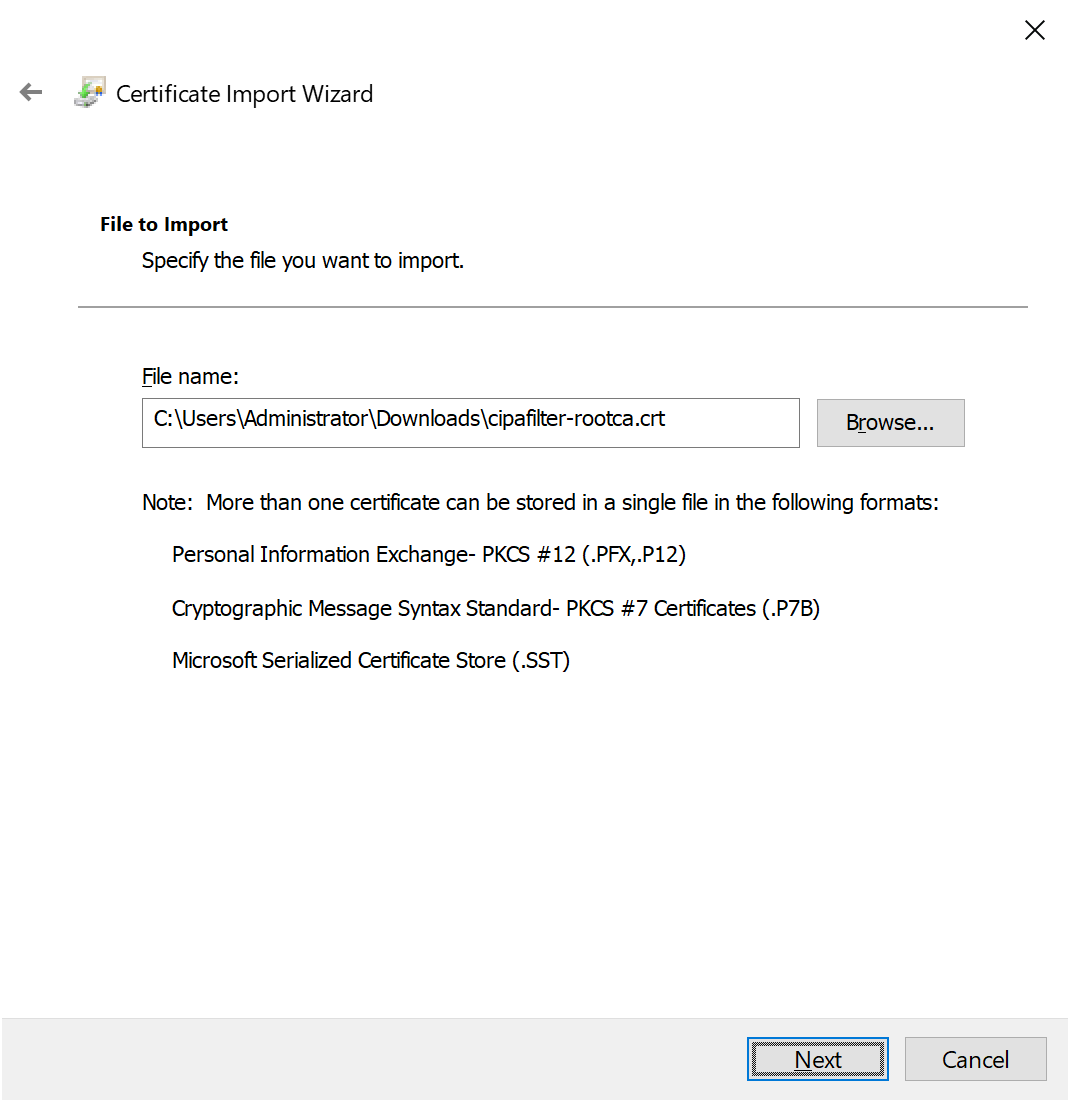
Task: Click inside the File name field
Action: (x=470, y=422)
